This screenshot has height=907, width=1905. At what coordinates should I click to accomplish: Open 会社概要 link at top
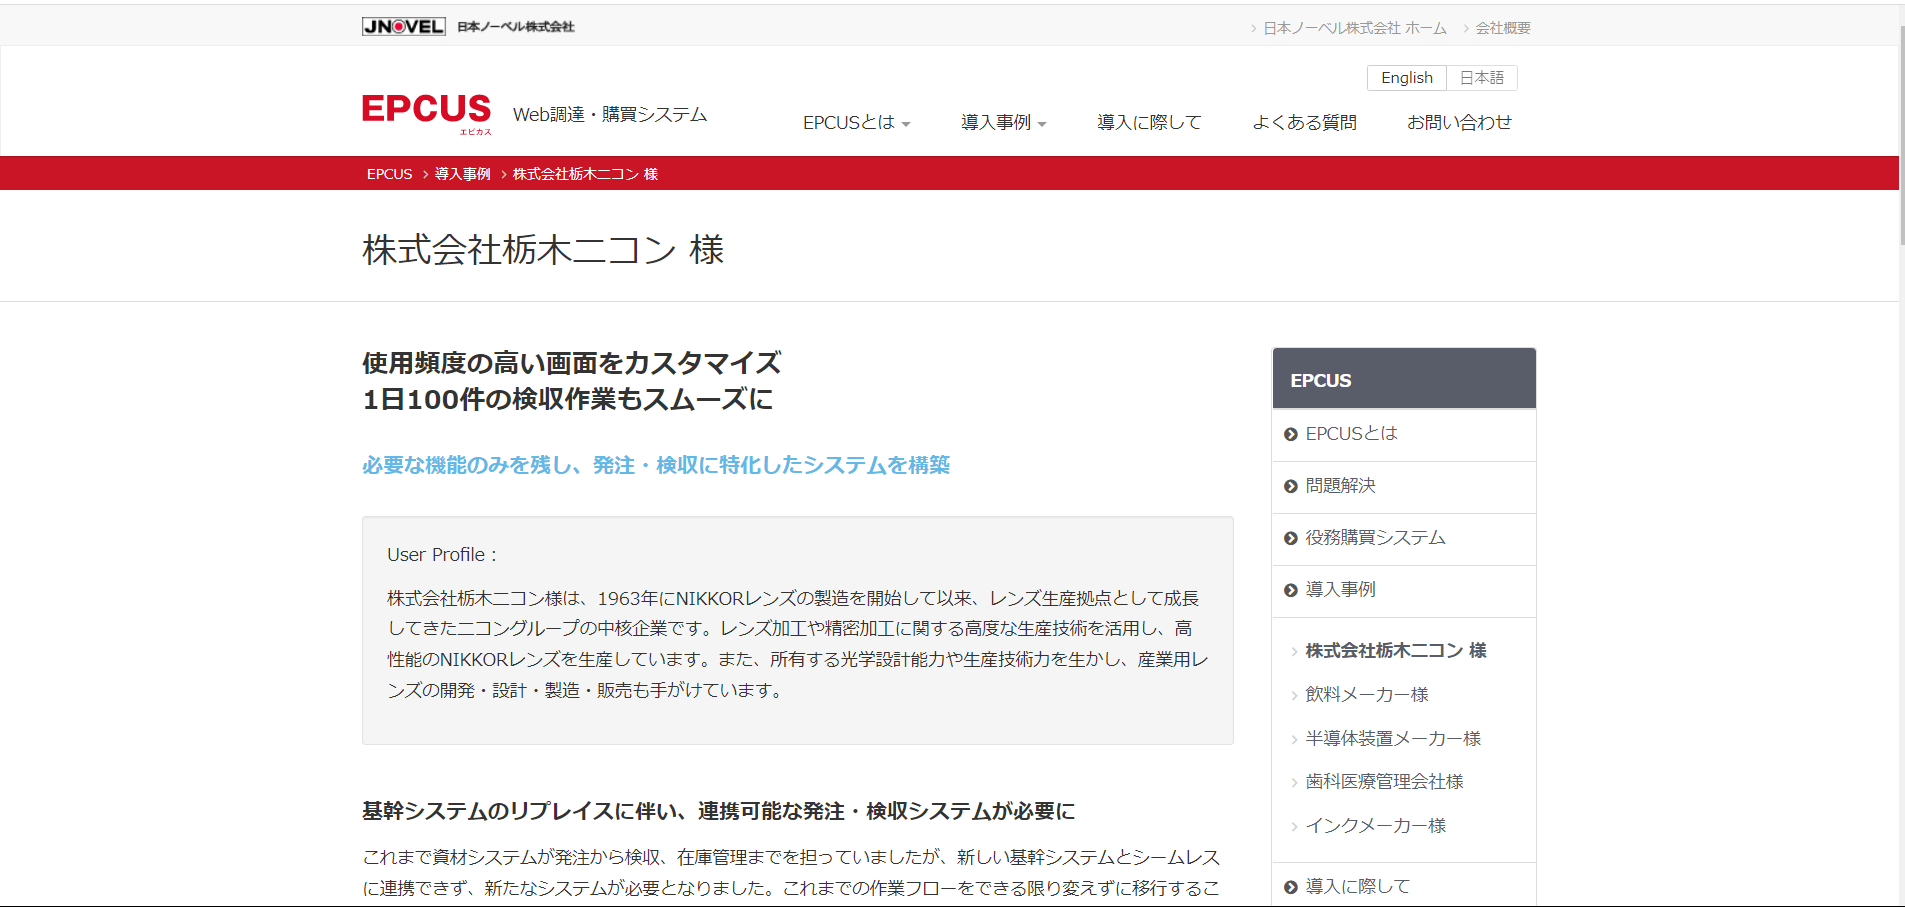[x=1502, y=28]
